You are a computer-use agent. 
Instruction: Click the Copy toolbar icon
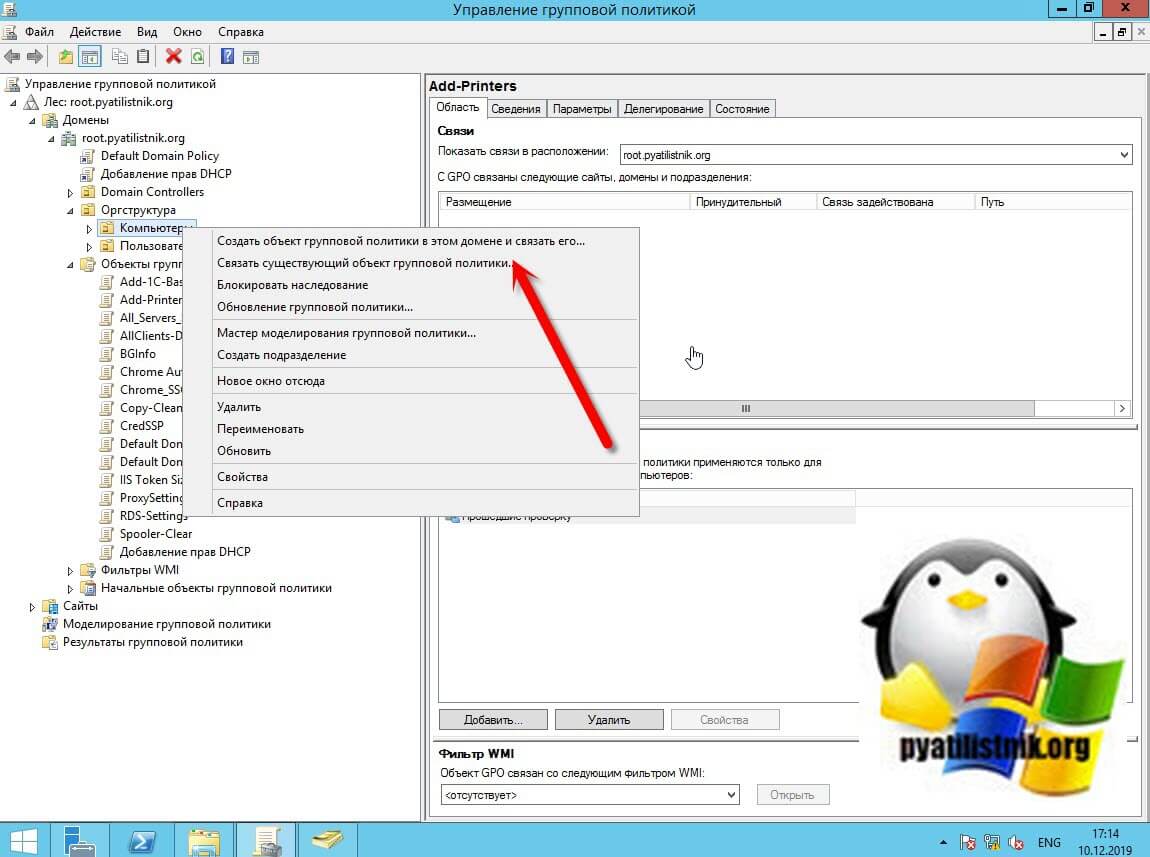[120, 57]
